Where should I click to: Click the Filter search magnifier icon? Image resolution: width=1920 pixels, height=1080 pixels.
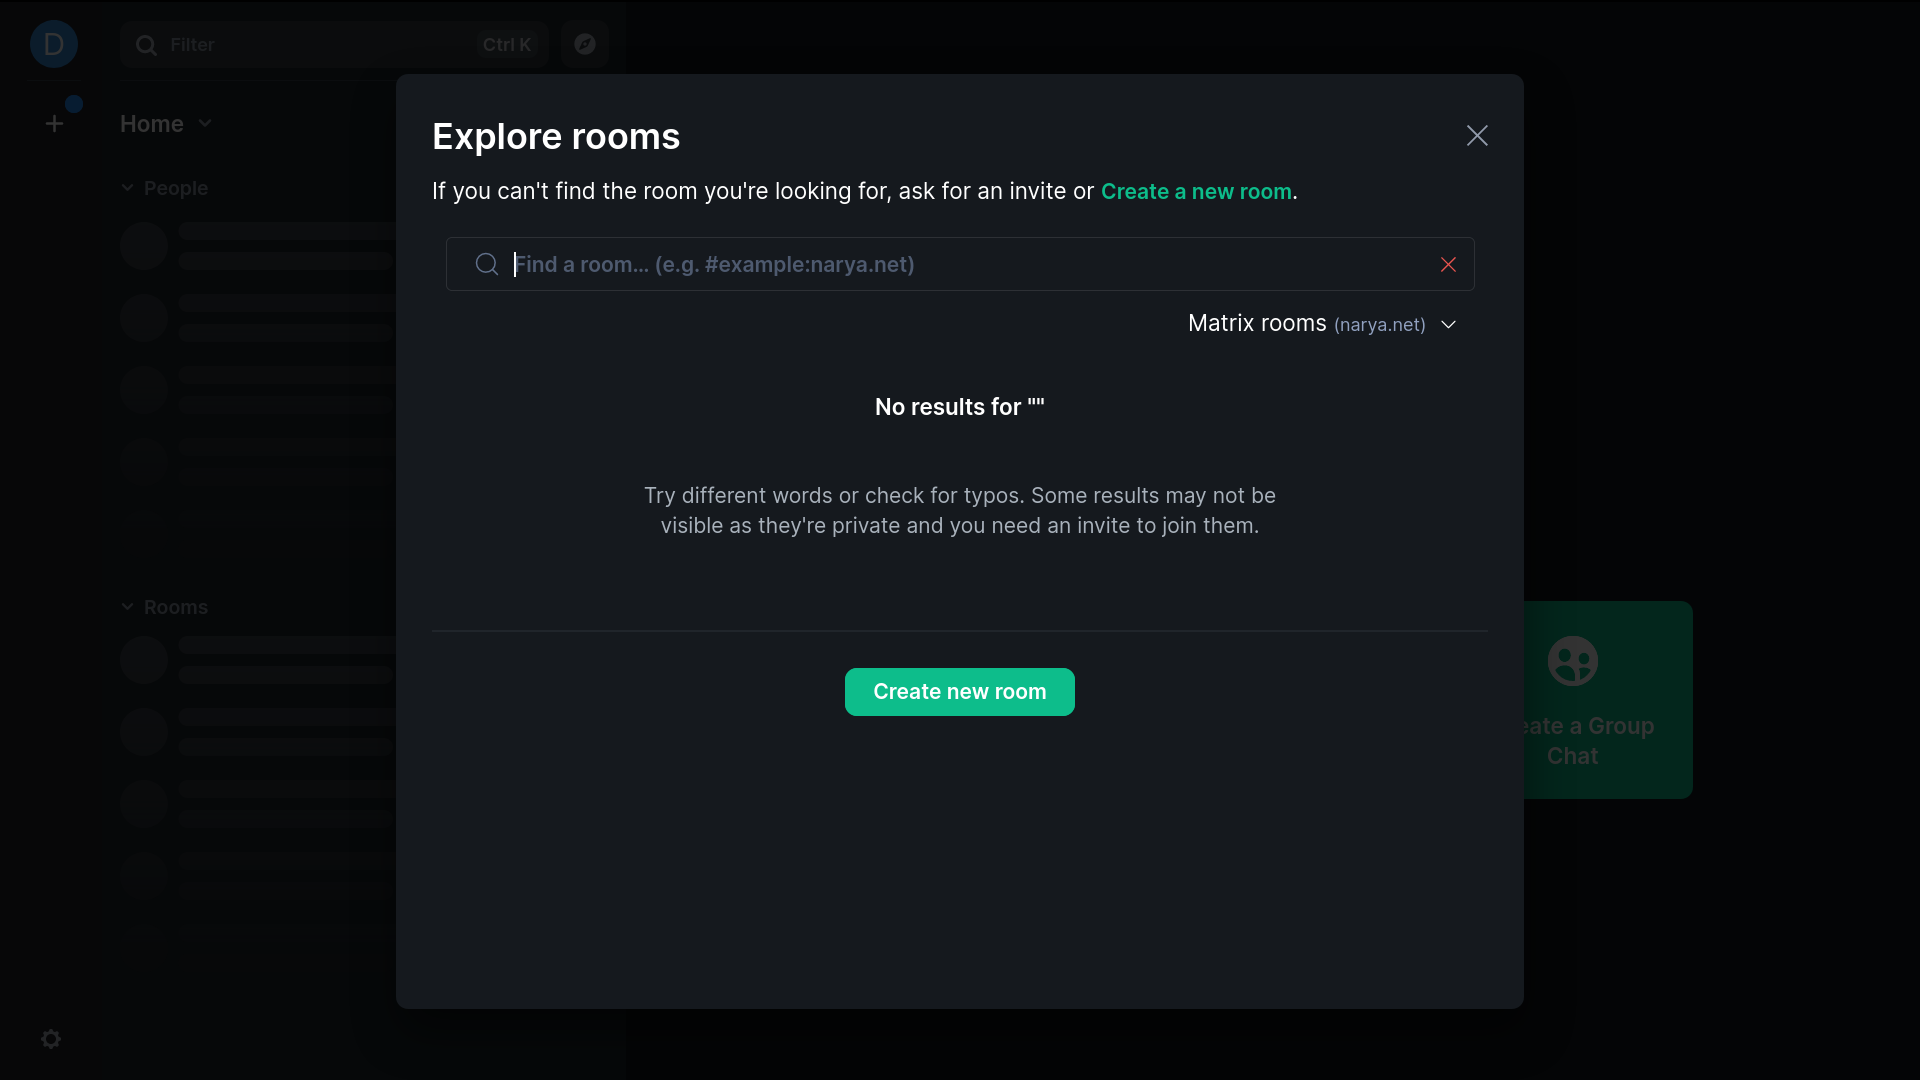point(146,45)
